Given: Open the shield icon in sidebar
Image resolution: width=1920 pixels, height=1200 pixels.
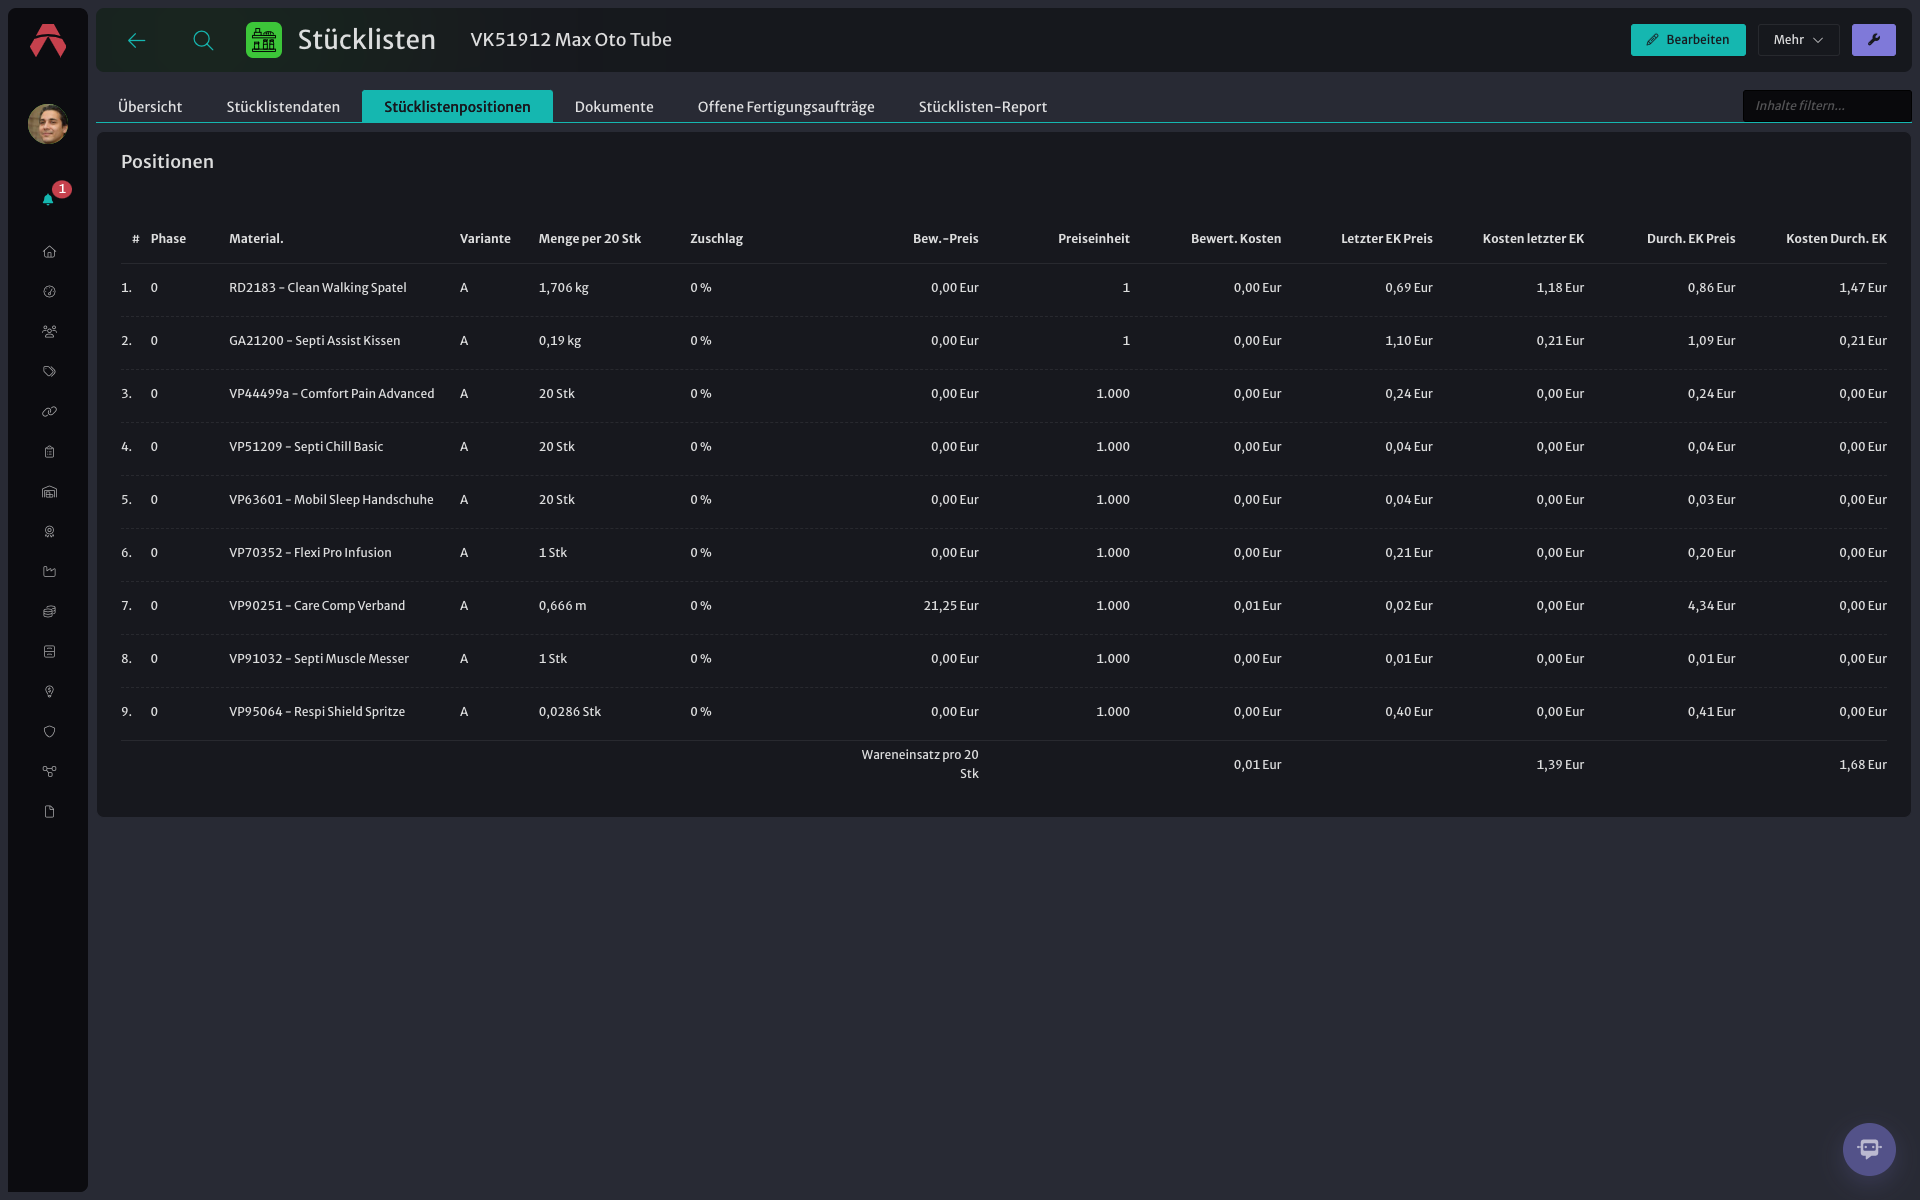Looking at the screenshot, I should tap(49, 732).
